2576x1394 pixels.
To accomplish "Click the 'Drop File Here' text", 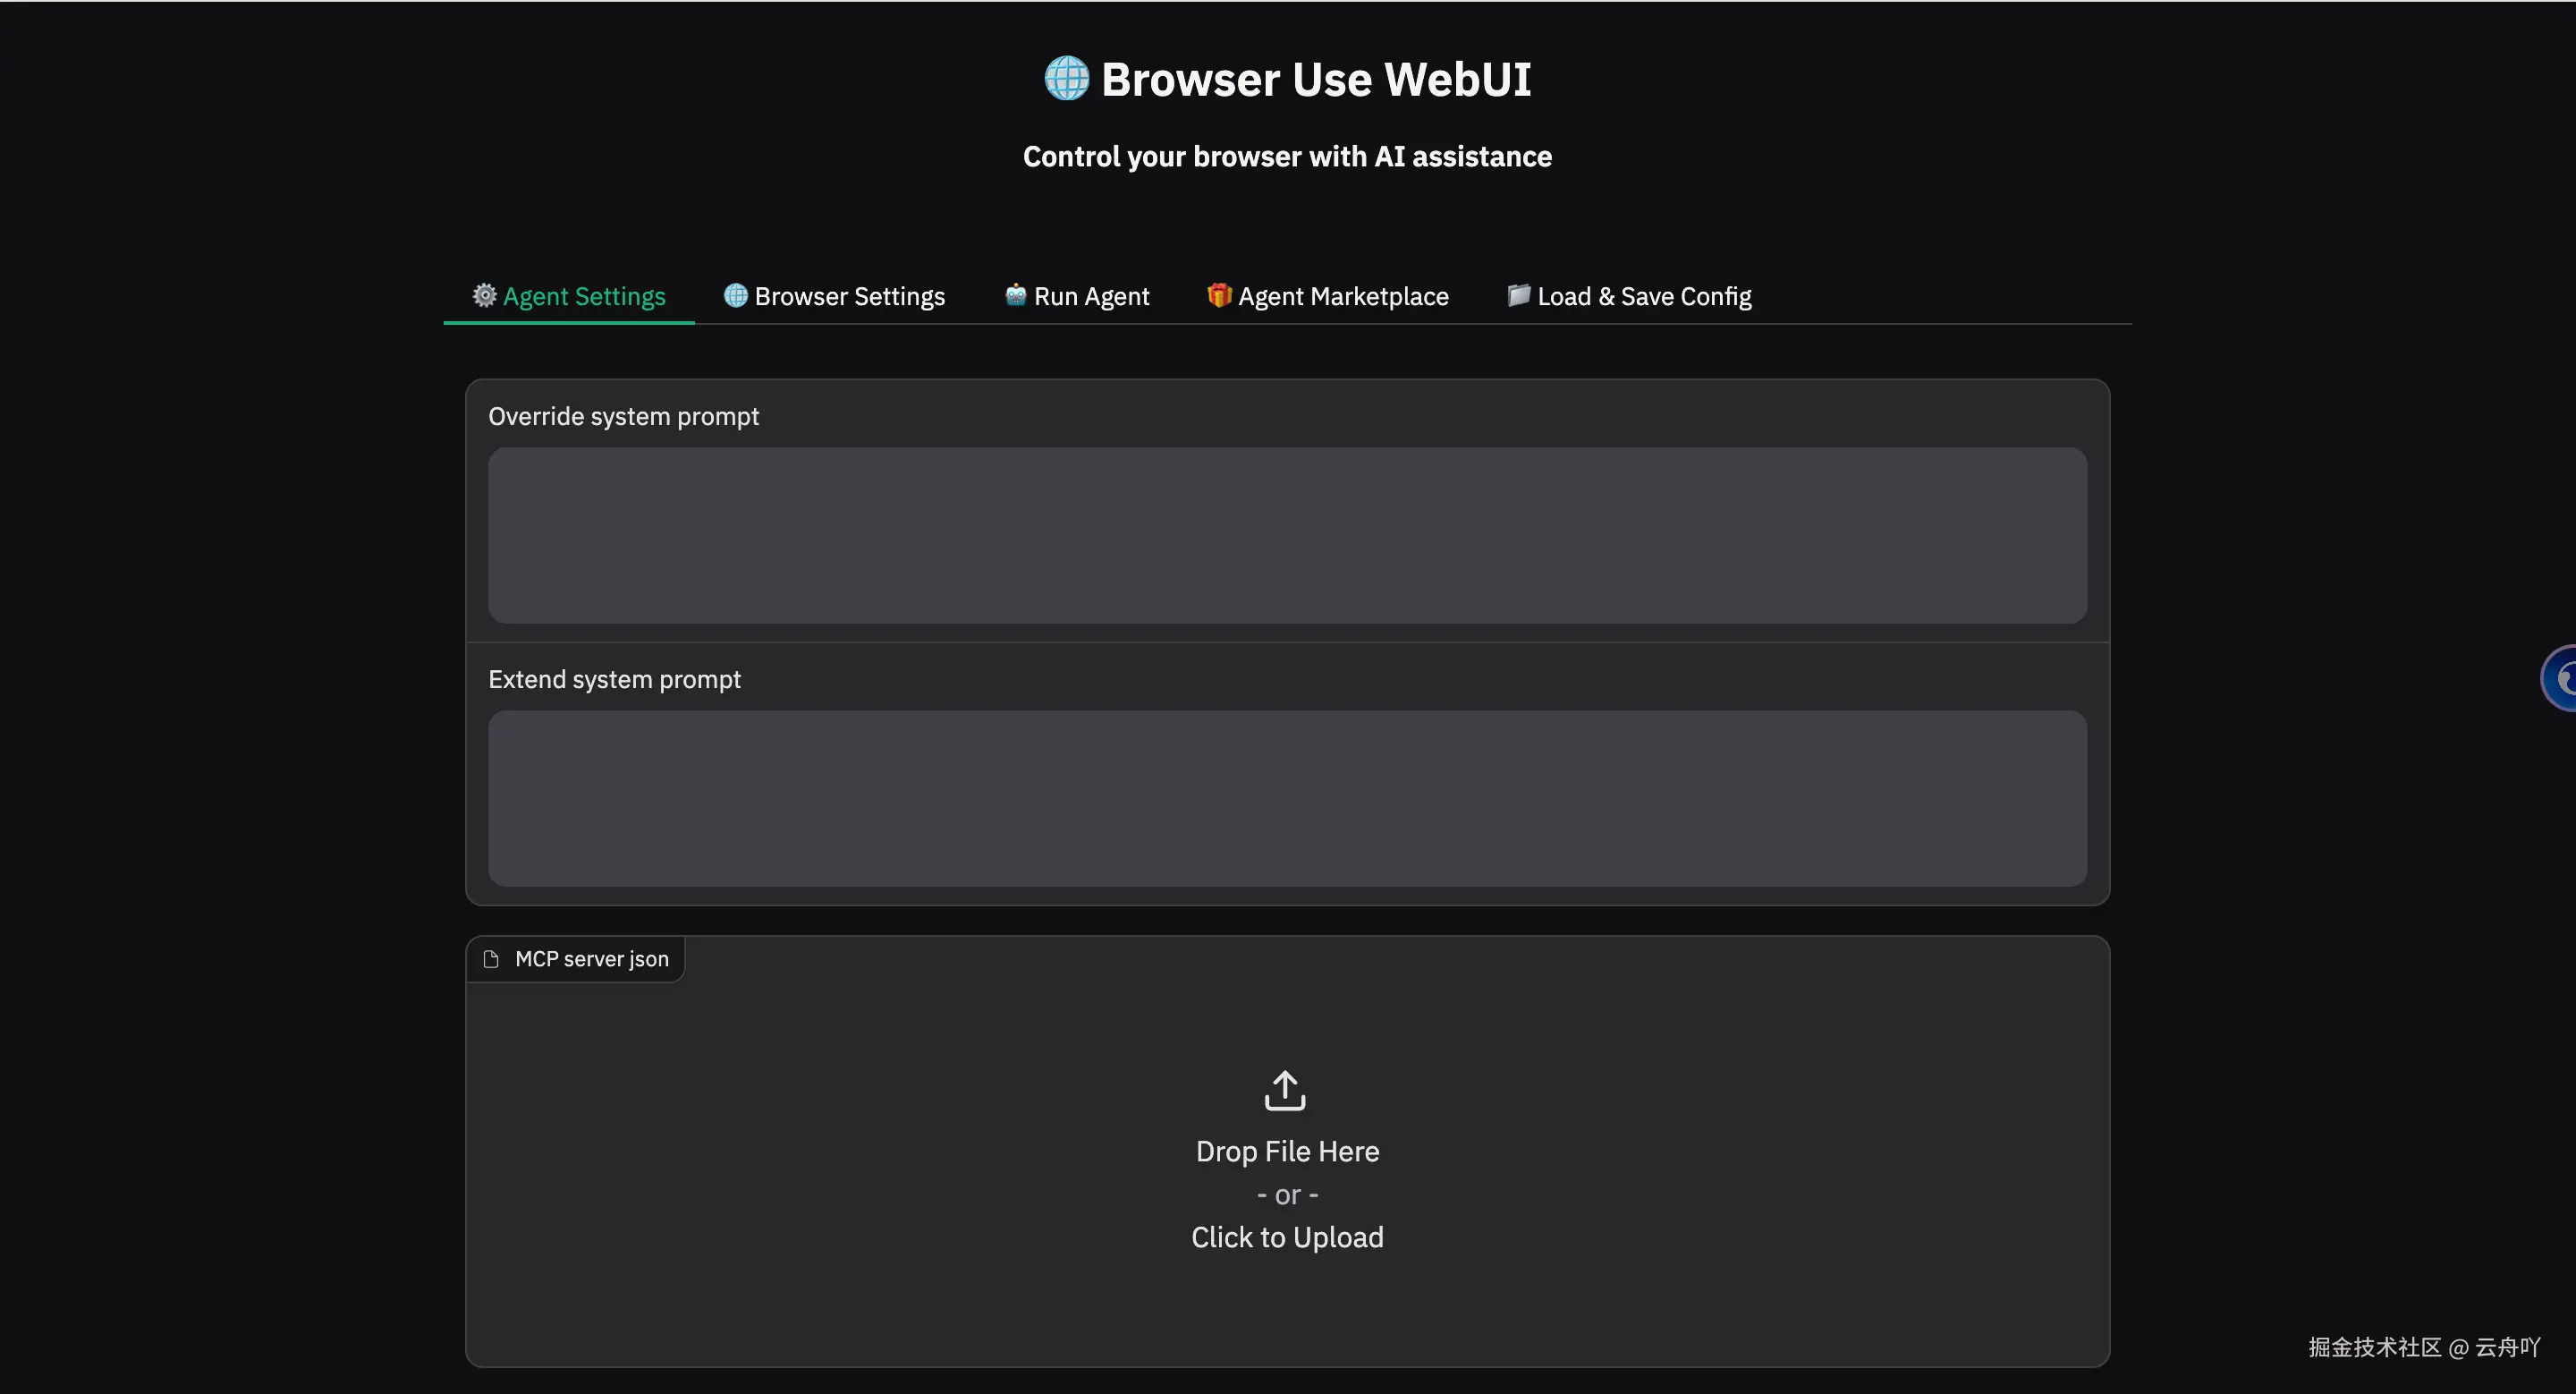I will [1287, 1151].
